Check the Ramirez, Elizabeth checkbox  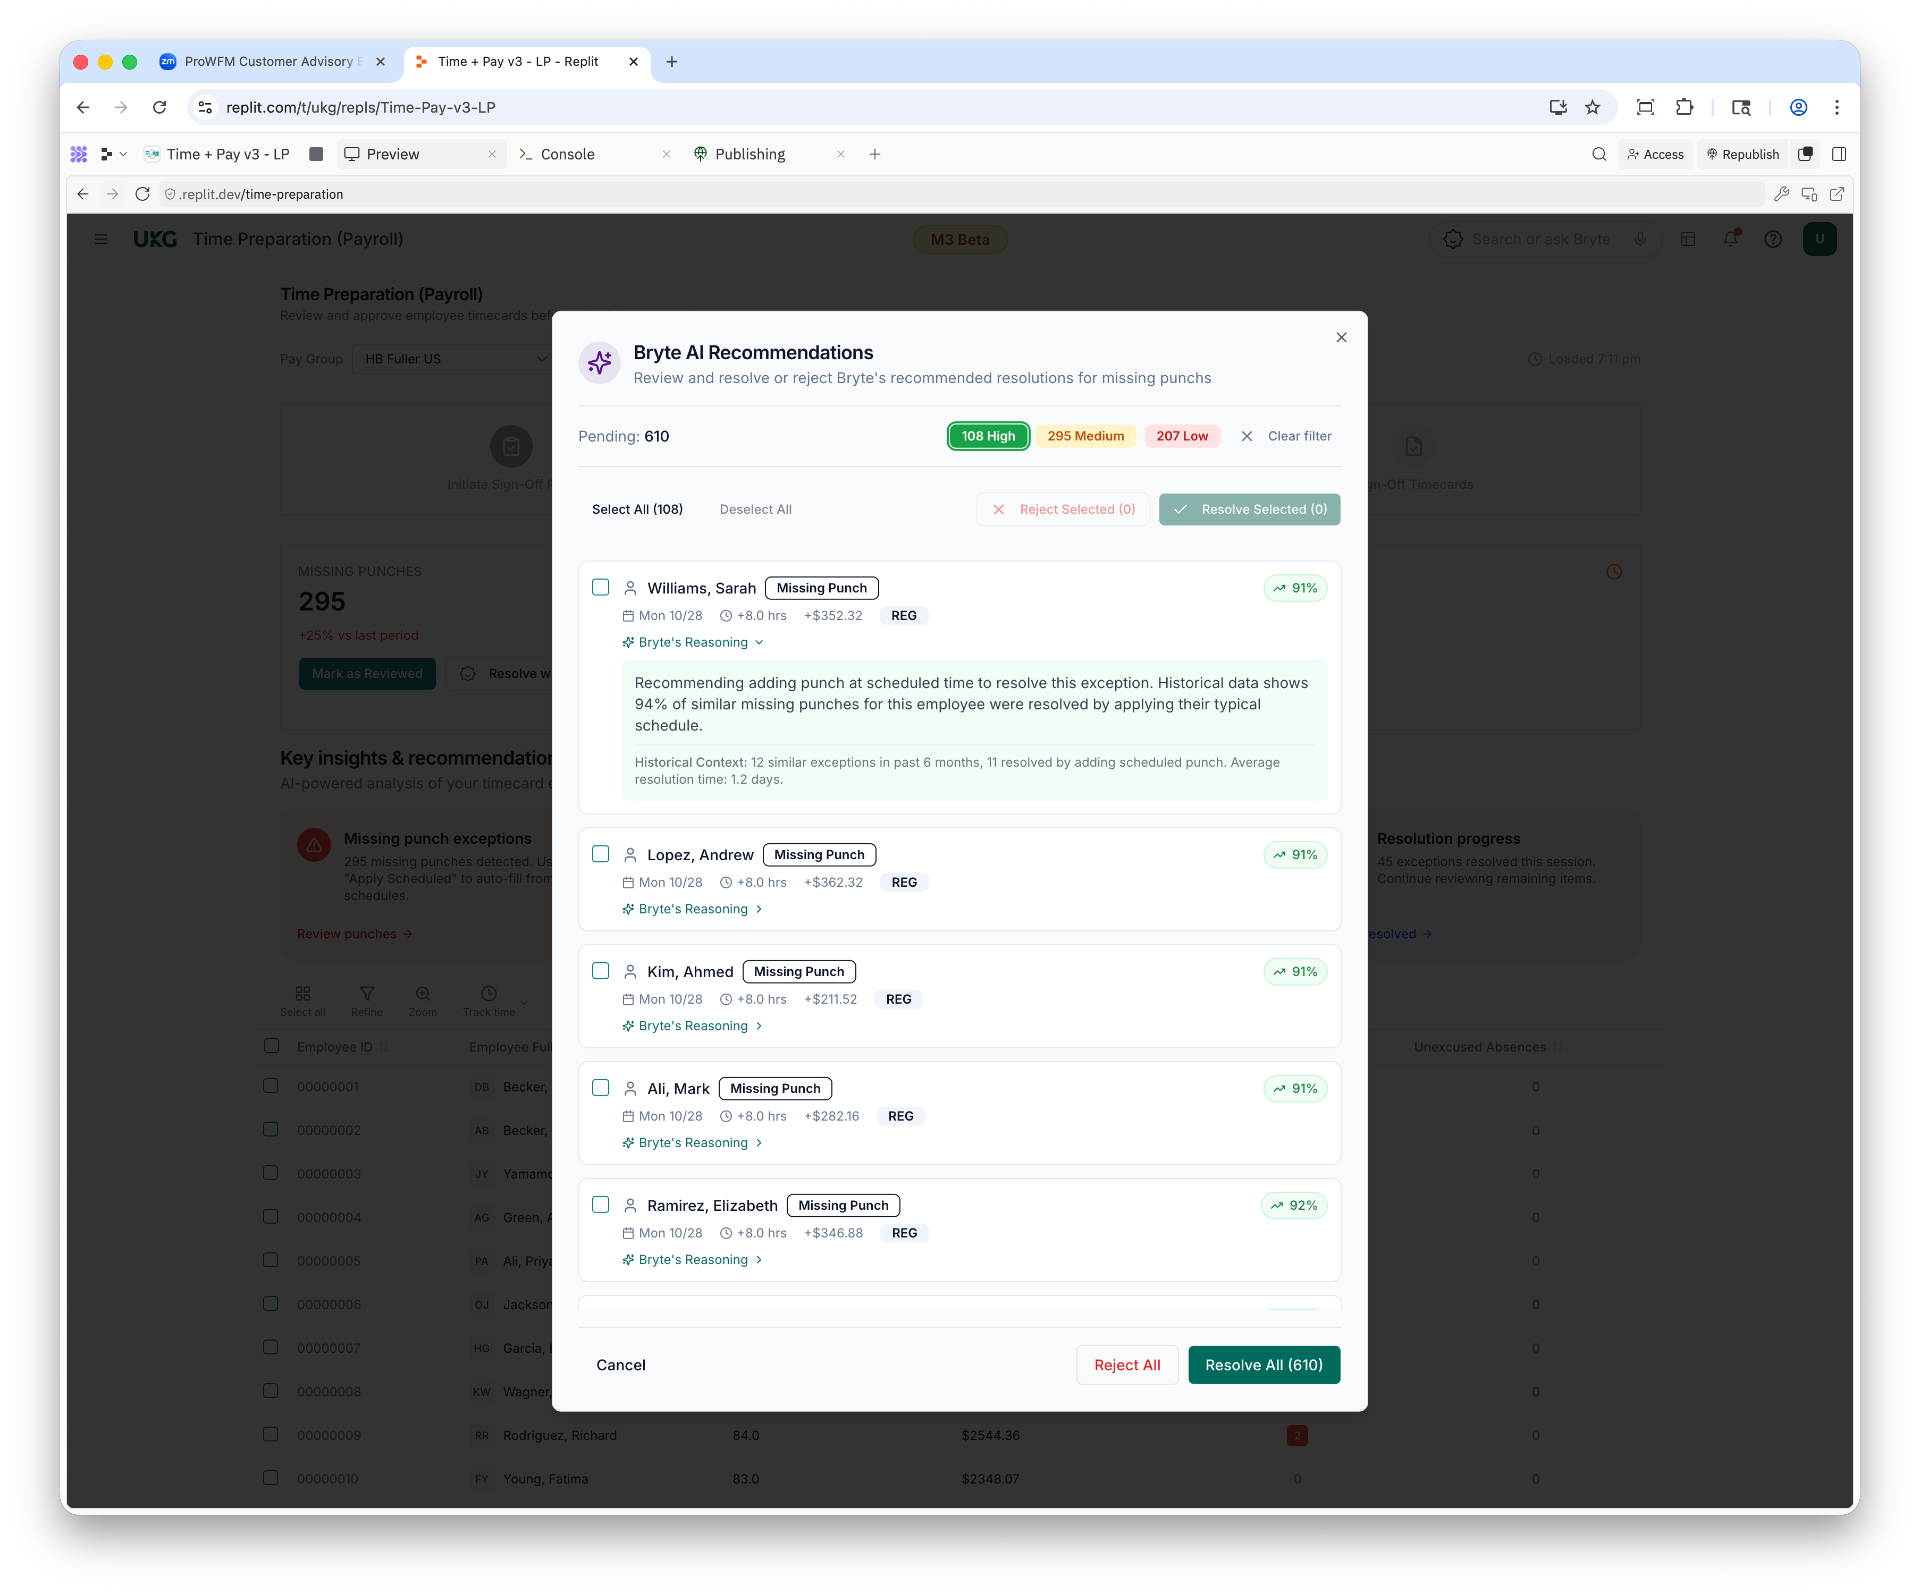click(600, 1205)
